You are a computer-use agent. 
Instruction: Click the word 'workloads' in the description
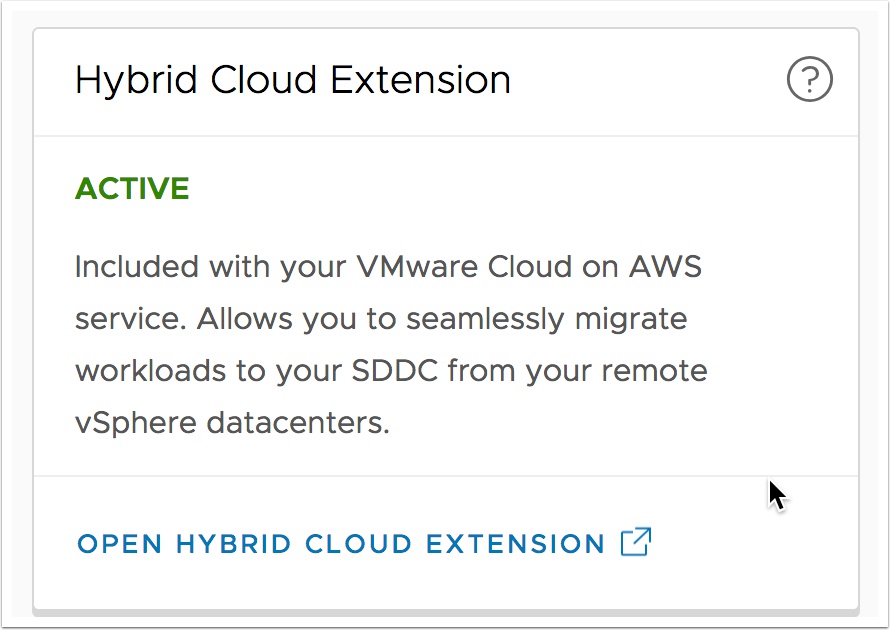[x=150, y=371]
